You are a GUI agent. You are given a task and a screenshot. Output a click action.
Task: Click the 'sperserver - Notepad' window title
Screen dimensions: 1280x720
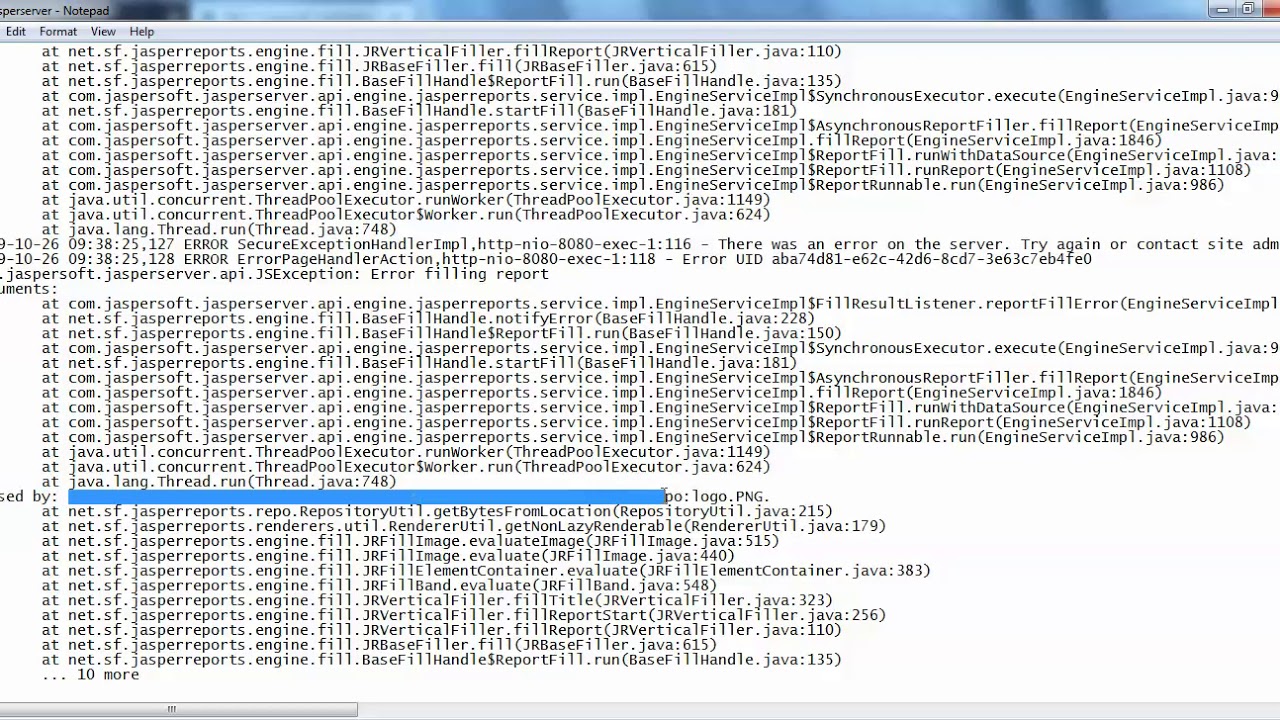(x=55, y=10)
